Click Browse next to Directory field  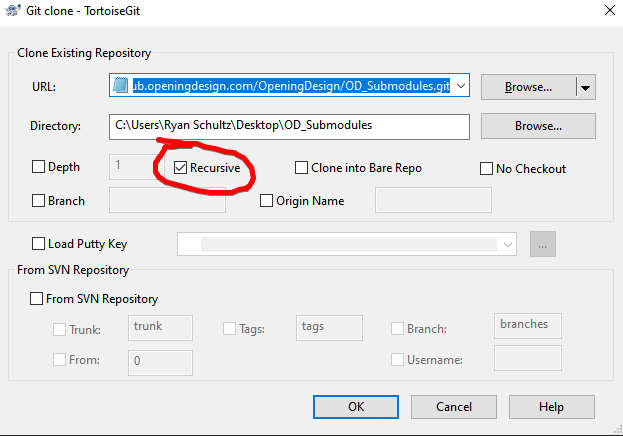tap(538, 127)
